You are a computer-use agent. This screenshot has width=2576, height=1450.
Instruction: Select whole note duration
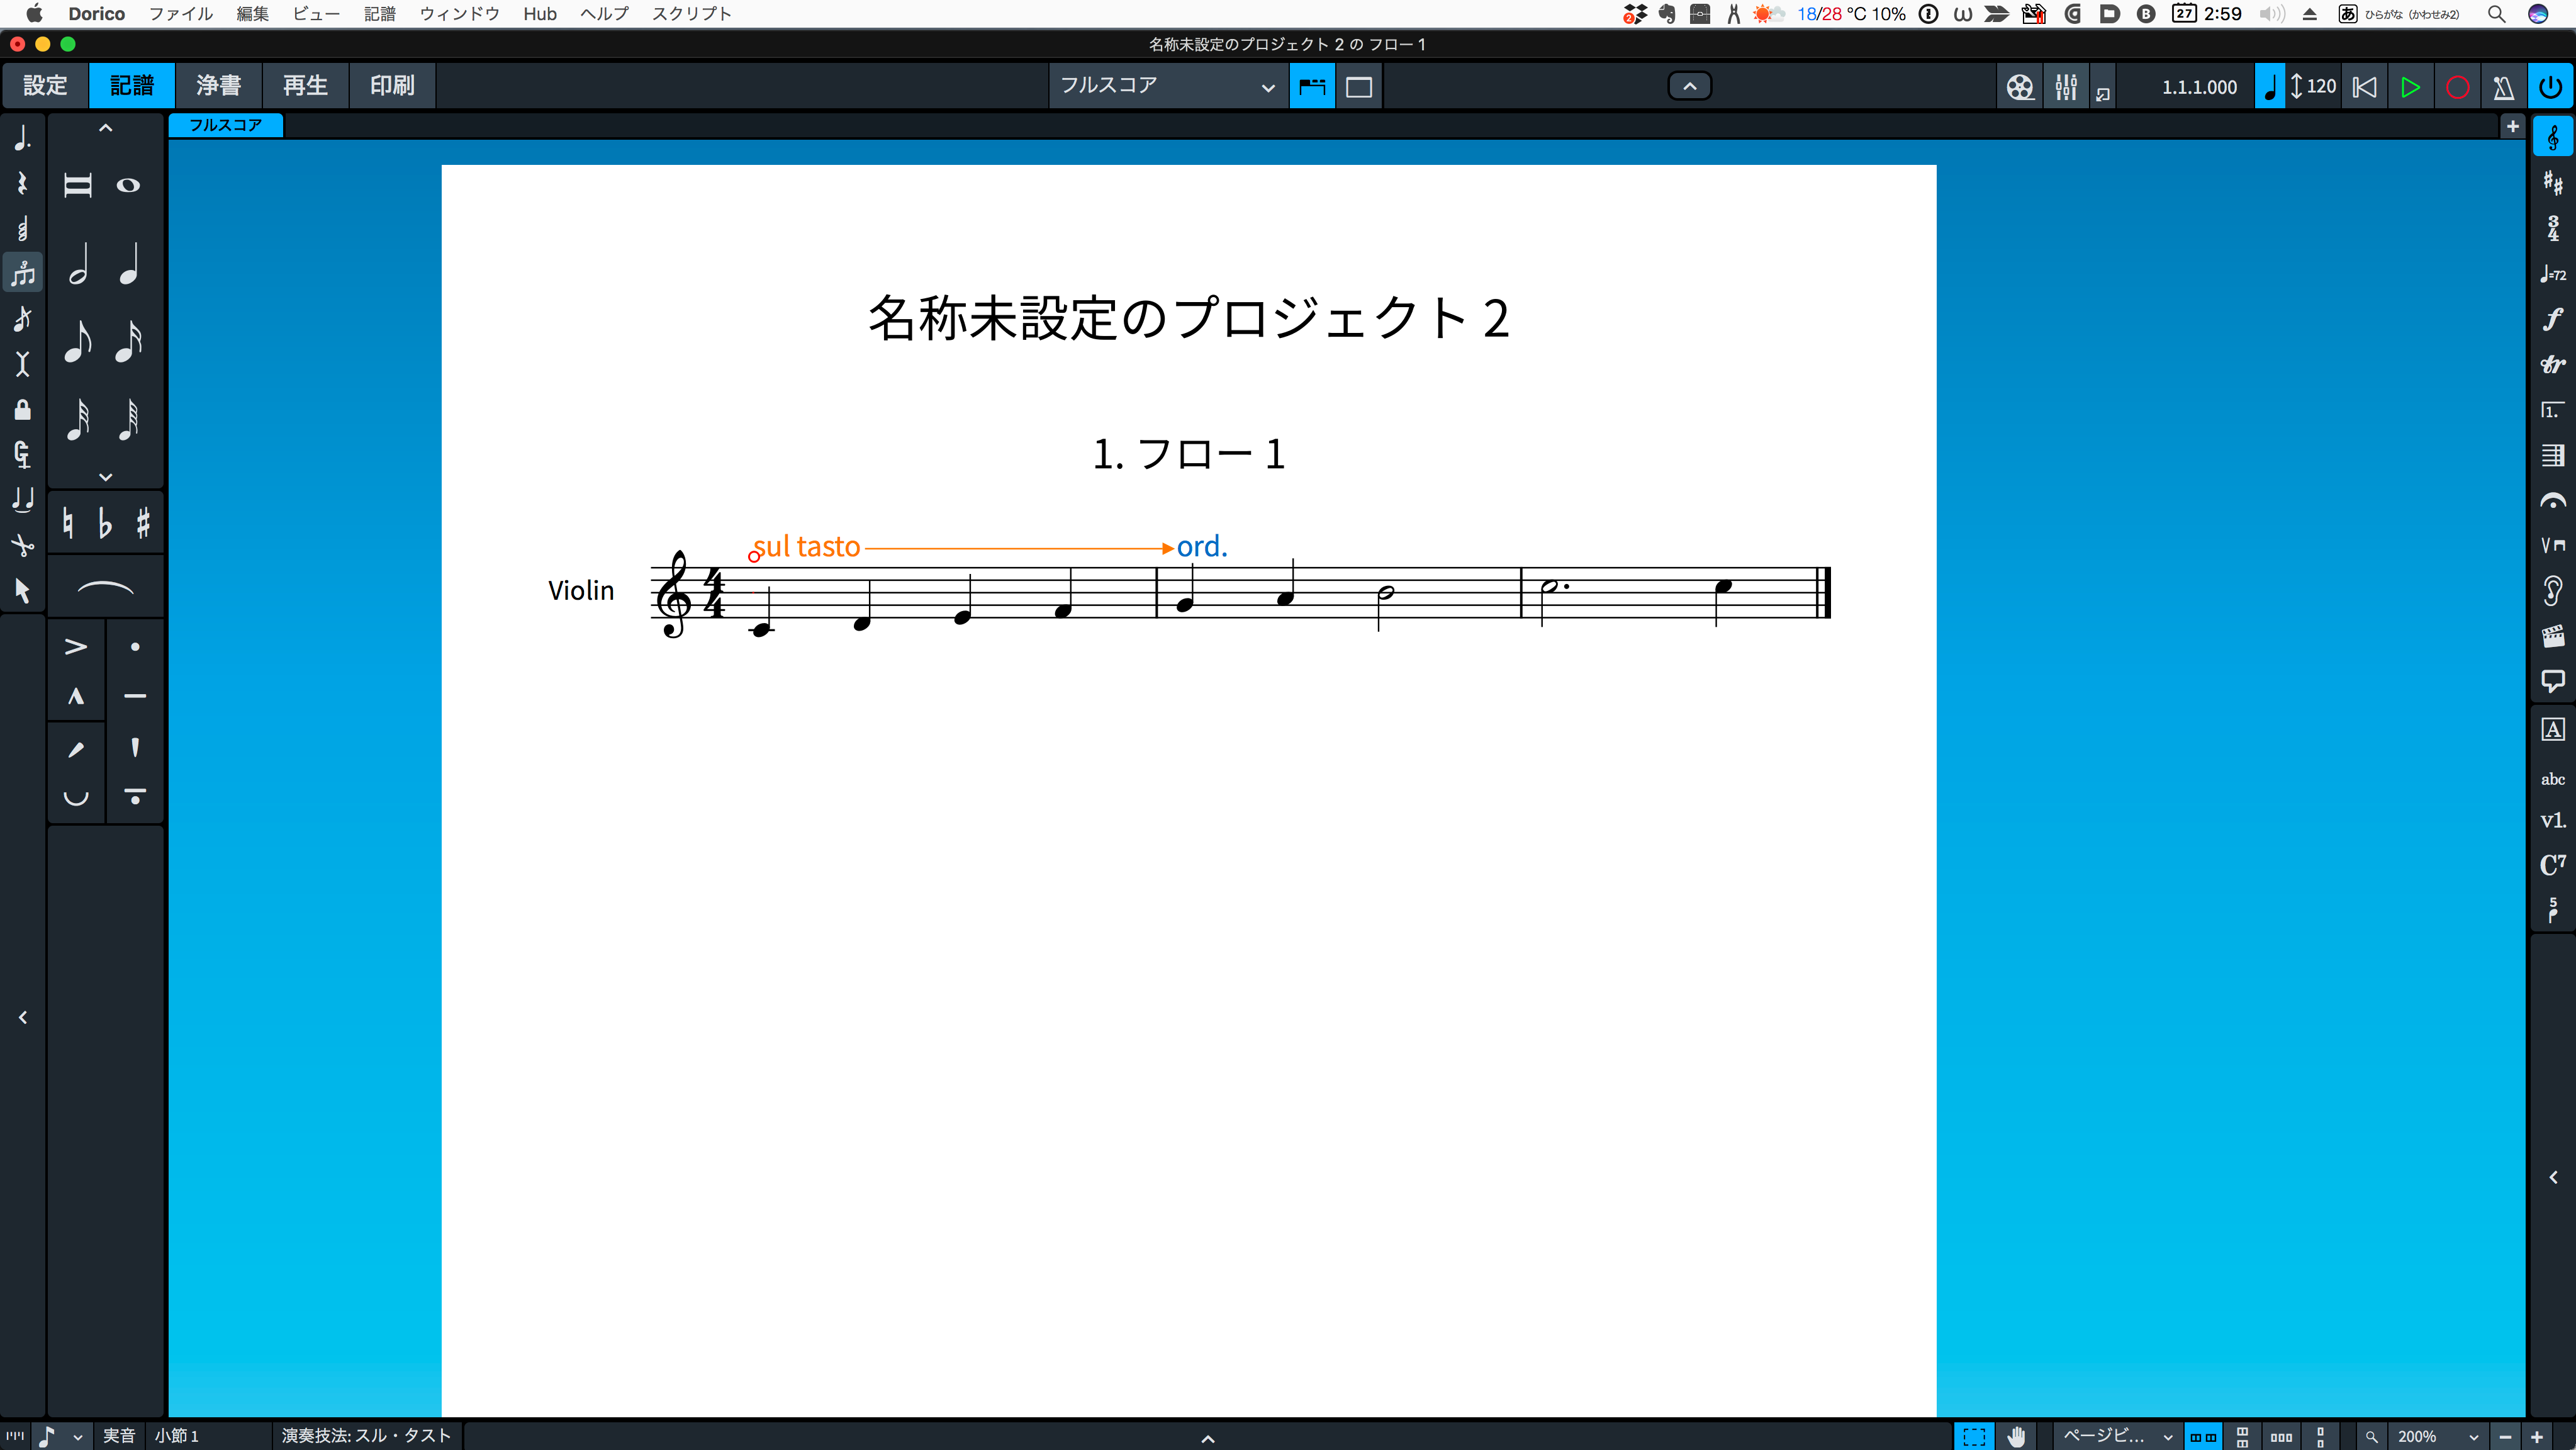(x=128, y=185)
